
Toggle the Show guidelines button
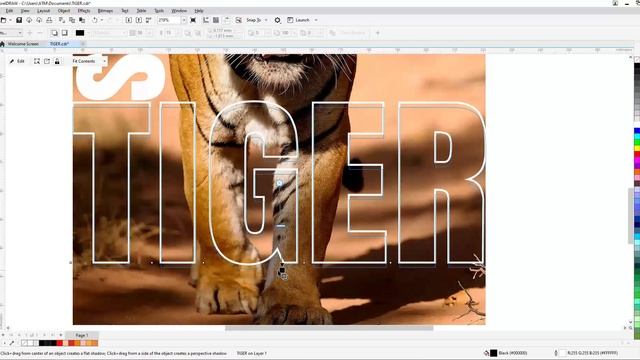pyautogui.click(x=227, y=20)
